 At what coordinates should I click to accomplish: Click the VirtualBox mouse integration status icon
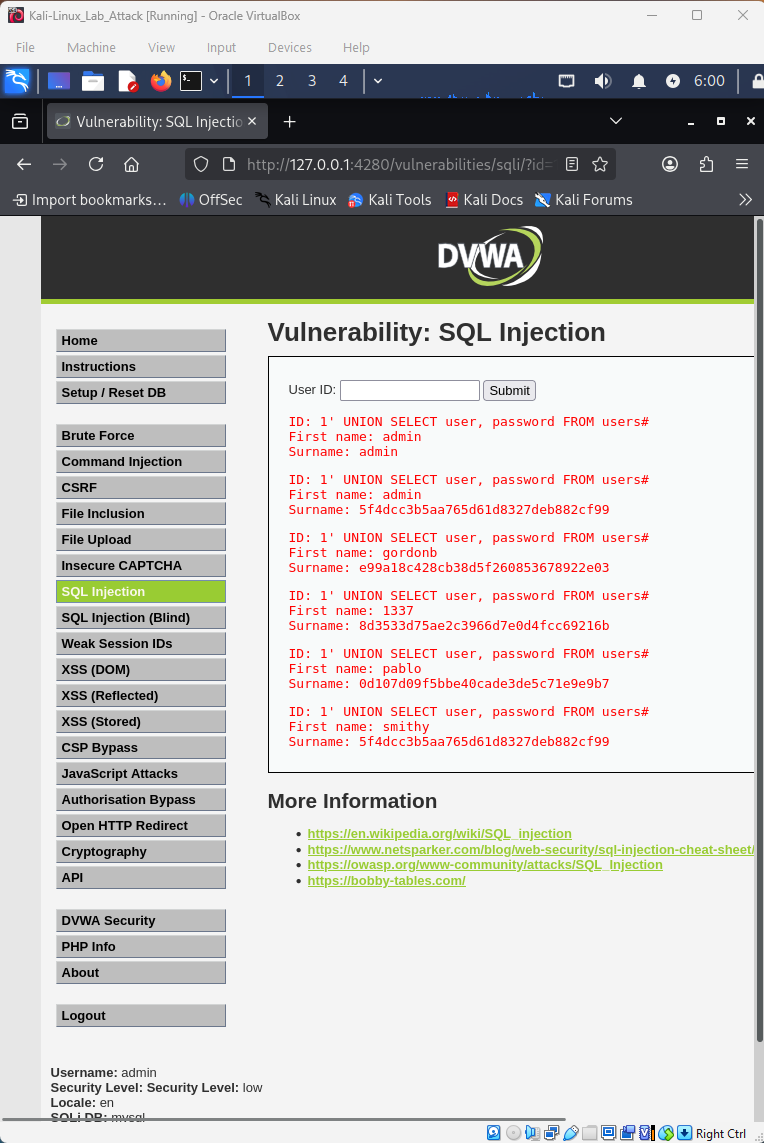(666, 1133)
